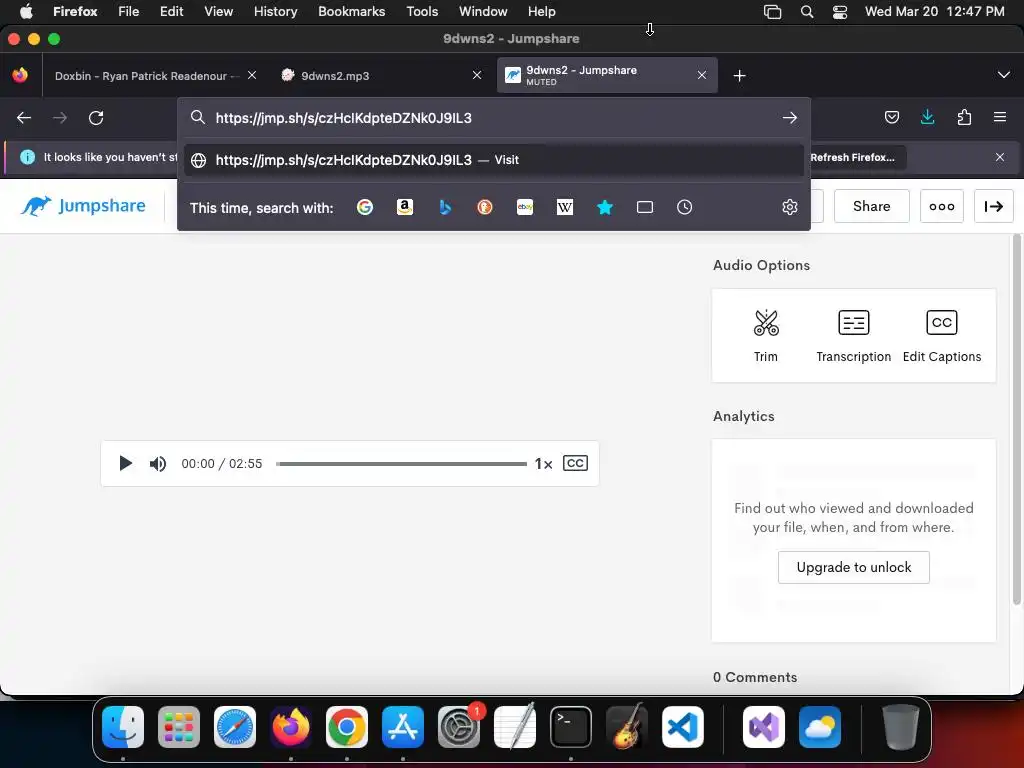
Task: Click Upgrade to unlock button
Action: point(854,568)
